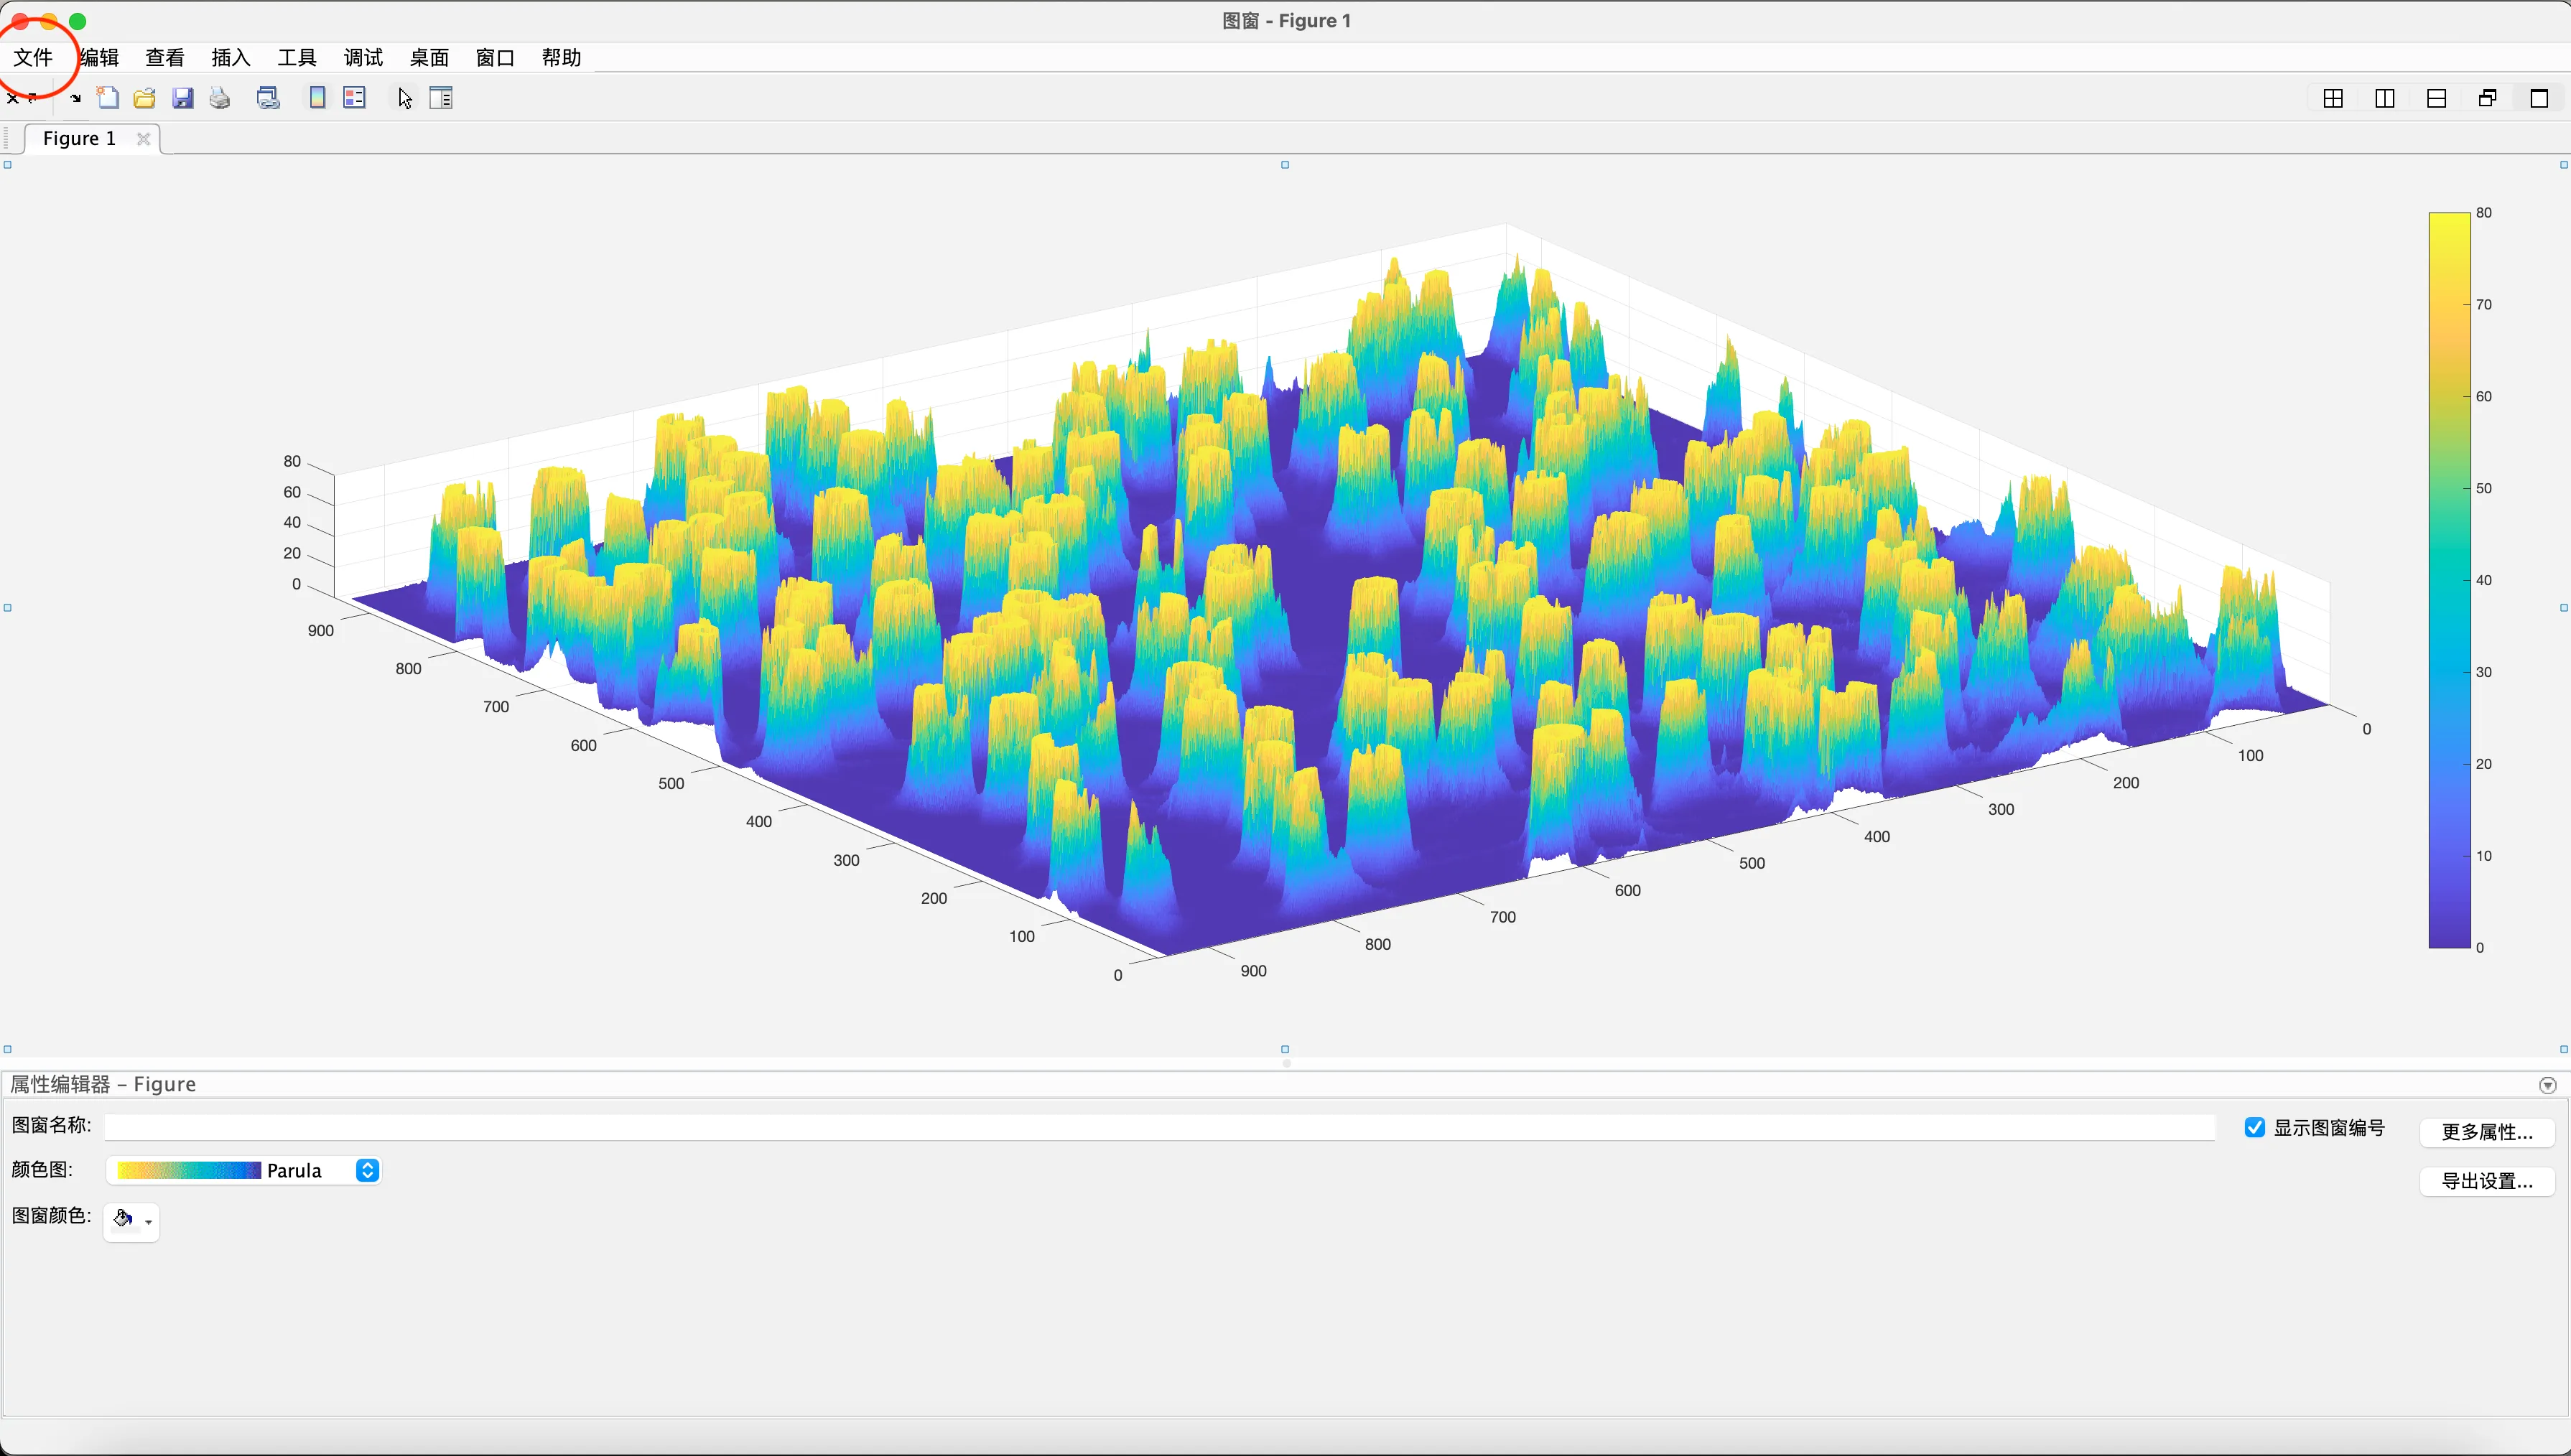Viewport: 2571px width, 1456px height.
Task: Click the 导出设置... button
Action: [2487, 1181]
